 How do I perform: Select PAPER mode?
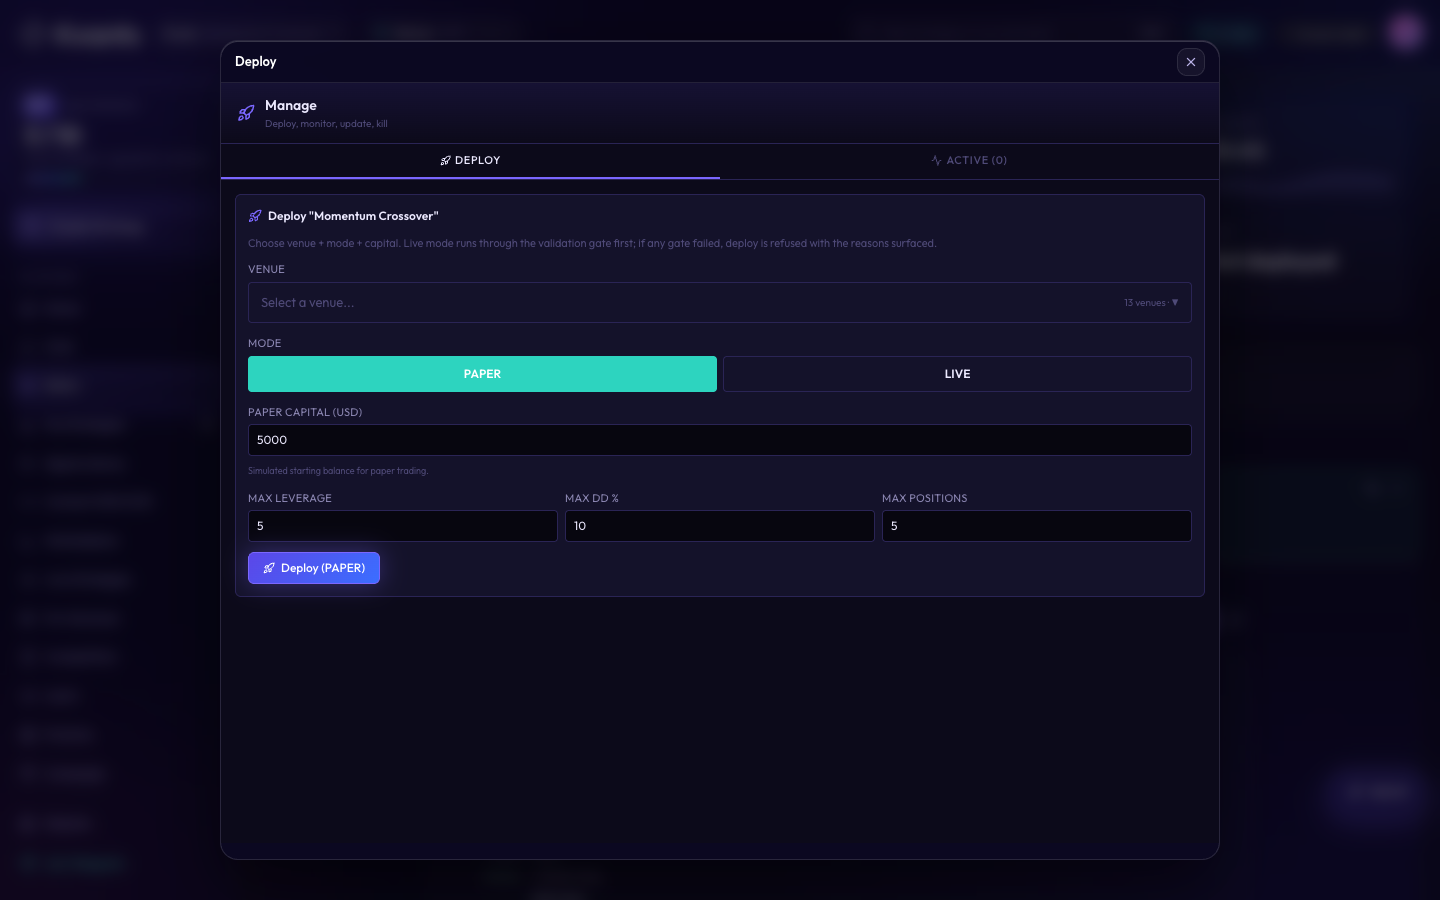482,374
